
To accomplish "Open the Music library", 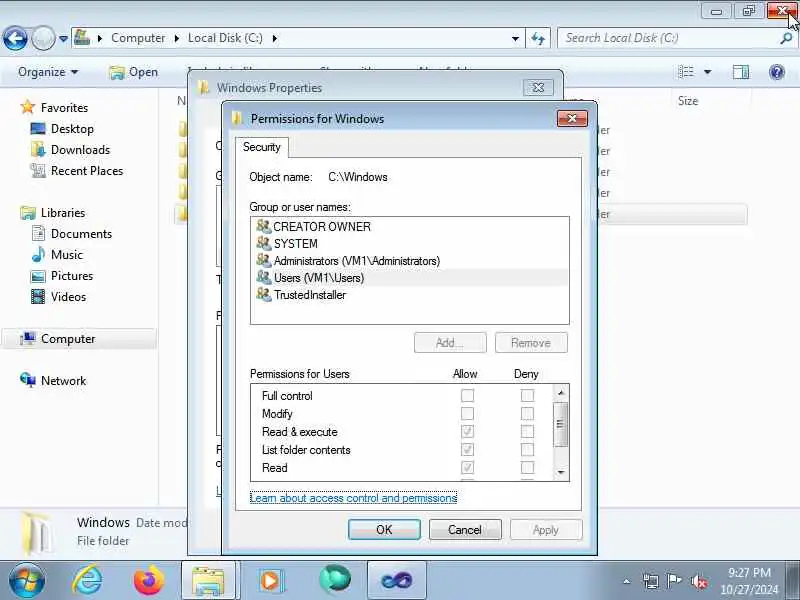I will pos(57,255).
